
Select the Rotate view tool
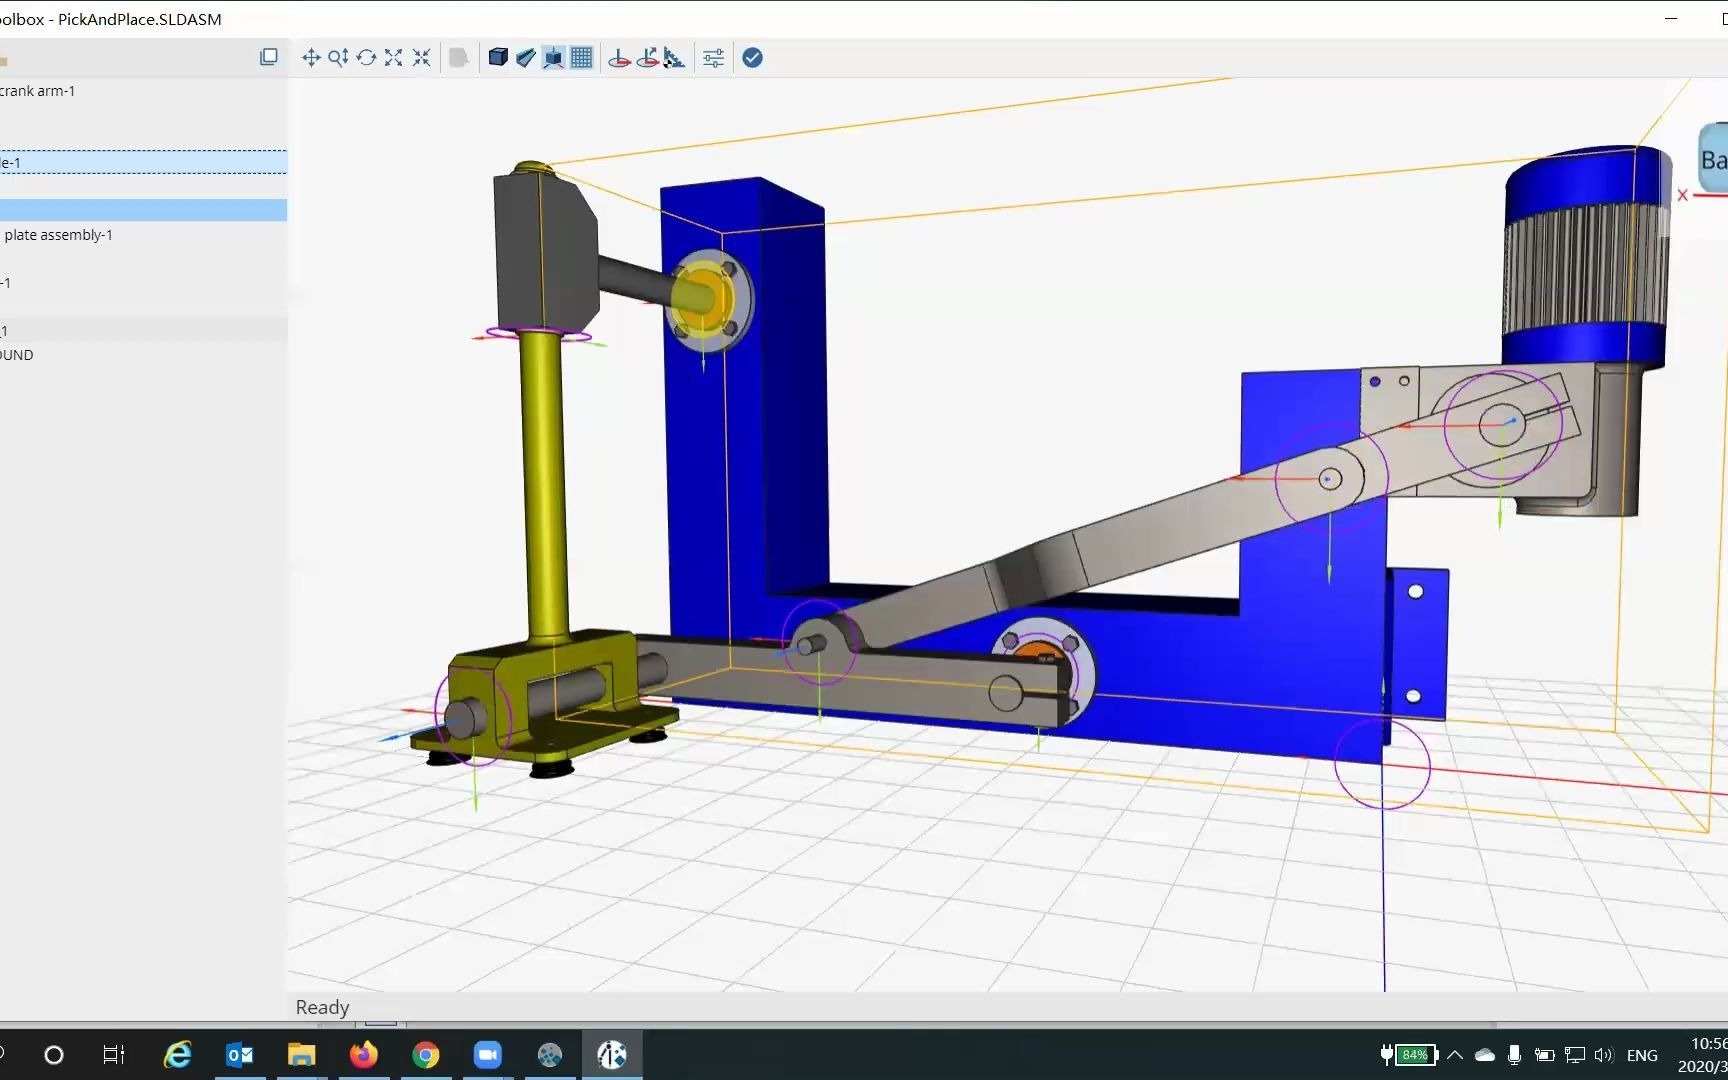(366, 58)
